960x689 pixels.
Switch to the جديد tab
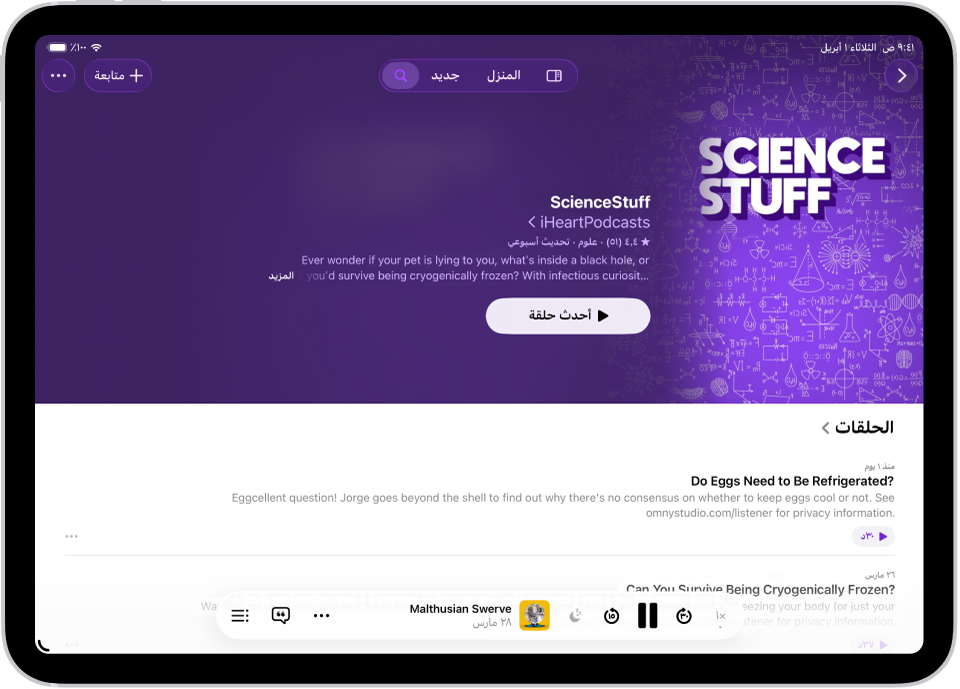445,75
